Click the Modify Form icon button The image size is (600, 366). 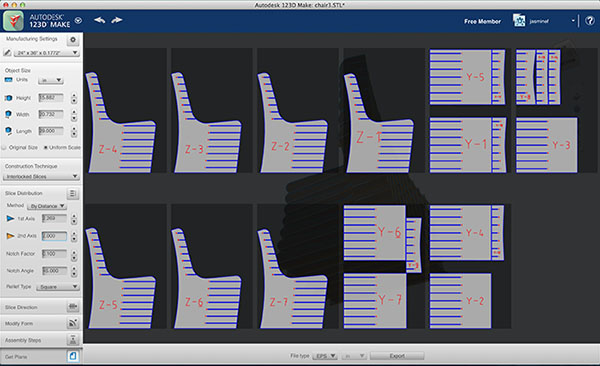click(73, 323)
